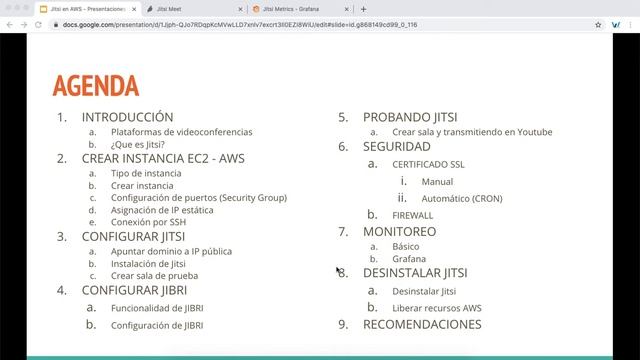The width and height of the screenshot is (640, 360).
Task: Close the Jitsi Meet tab
Action: [240, 9]
